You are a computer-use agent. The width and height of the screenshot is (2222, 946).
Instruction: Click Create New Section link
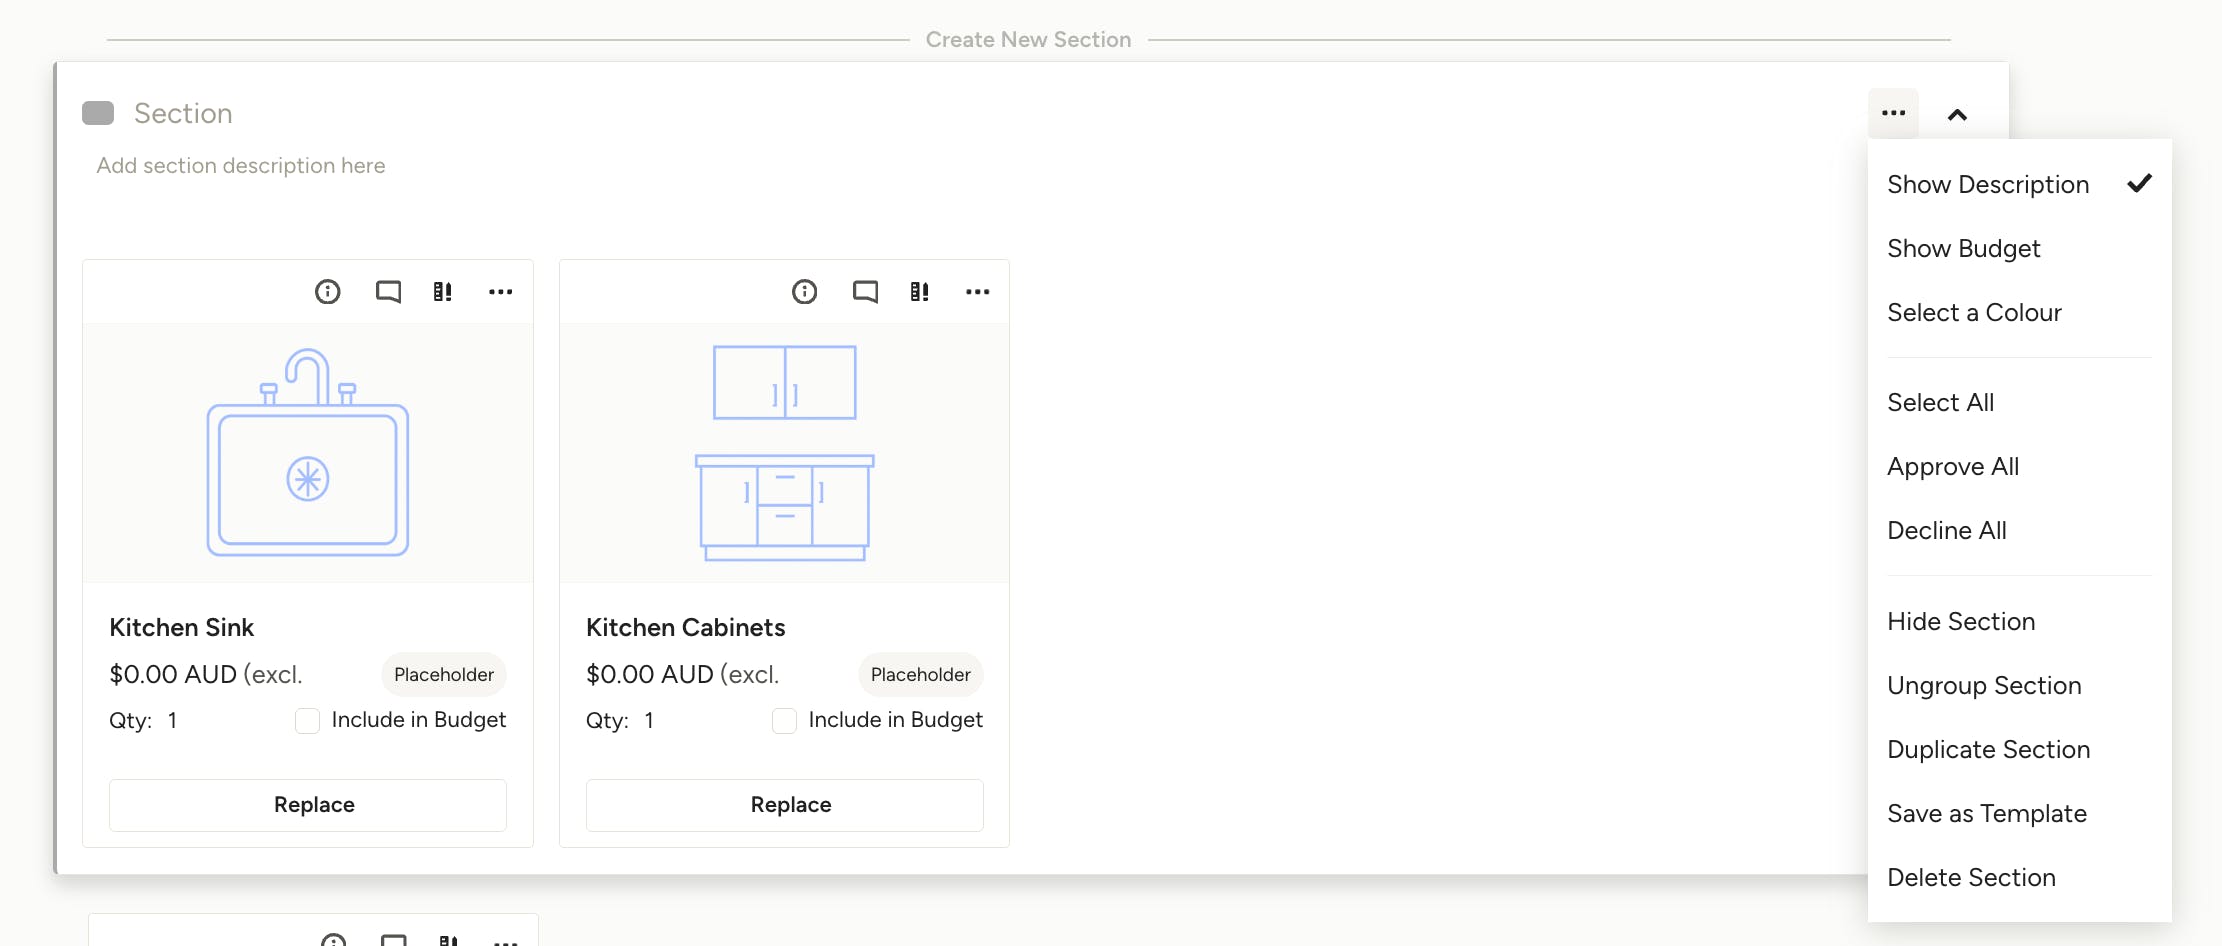click(x=1028, y=40)
